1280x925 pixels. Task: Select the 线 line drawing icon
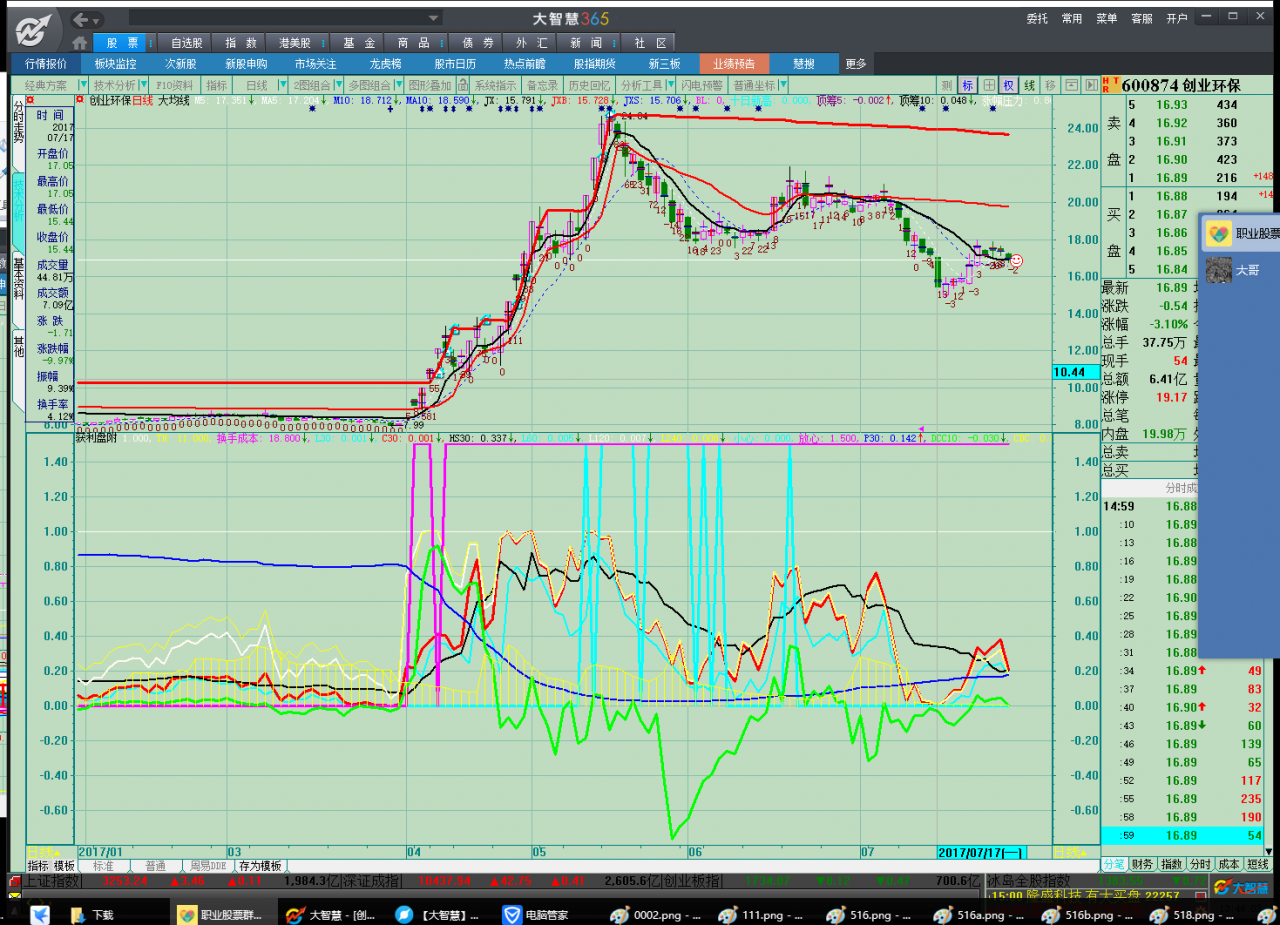[x=1030, y=85]
